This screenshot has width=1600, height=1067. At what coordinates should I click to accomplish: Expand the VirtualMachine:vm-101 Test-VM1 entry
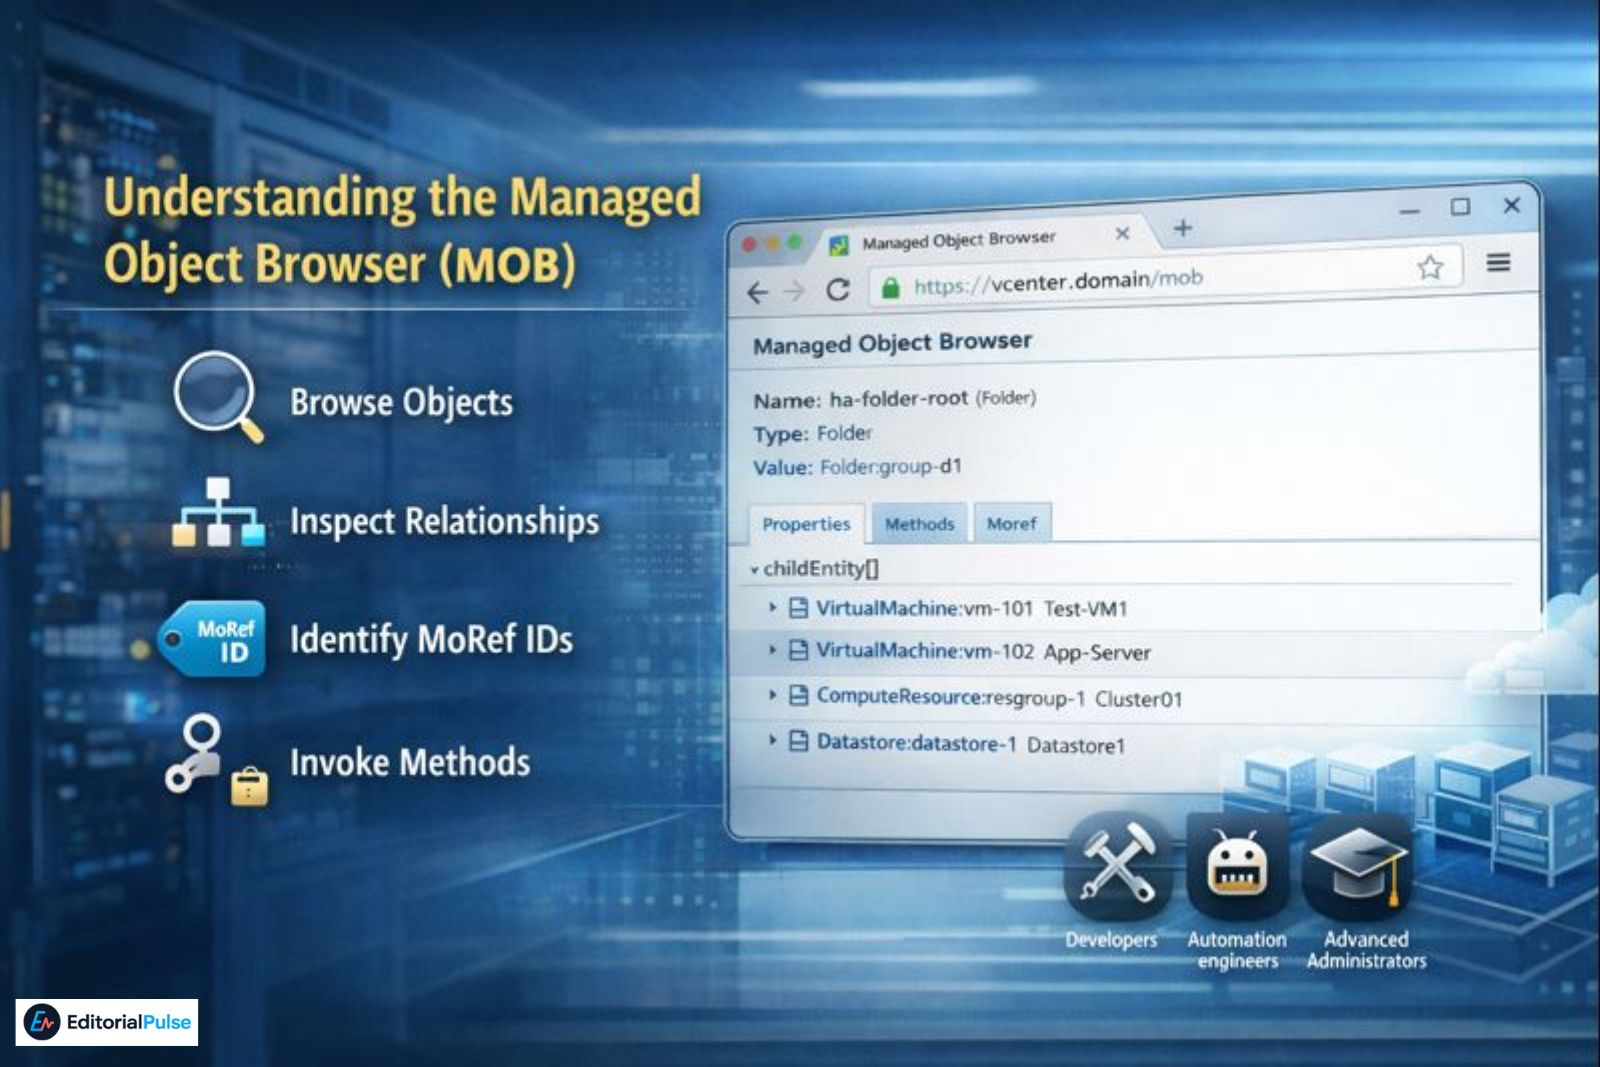772,607
